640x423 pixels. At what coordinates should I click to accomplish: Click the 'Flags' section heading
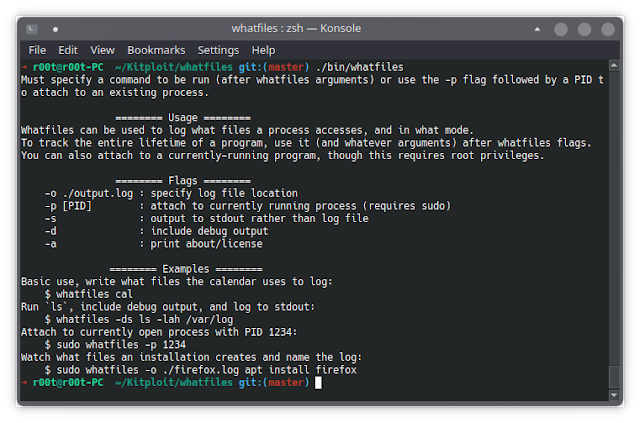pos(183,181)
